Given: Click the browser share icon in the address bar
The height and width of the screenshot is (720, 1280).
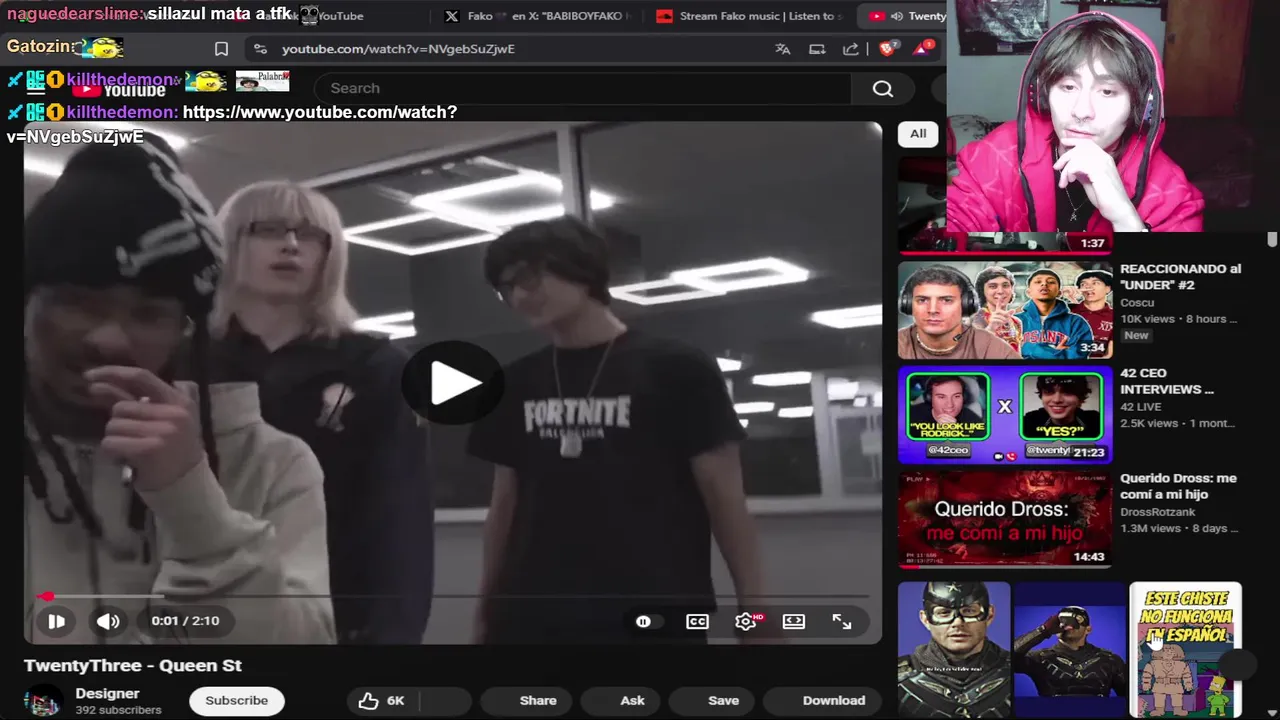Looking at the screenshot, I should point(851,49).
